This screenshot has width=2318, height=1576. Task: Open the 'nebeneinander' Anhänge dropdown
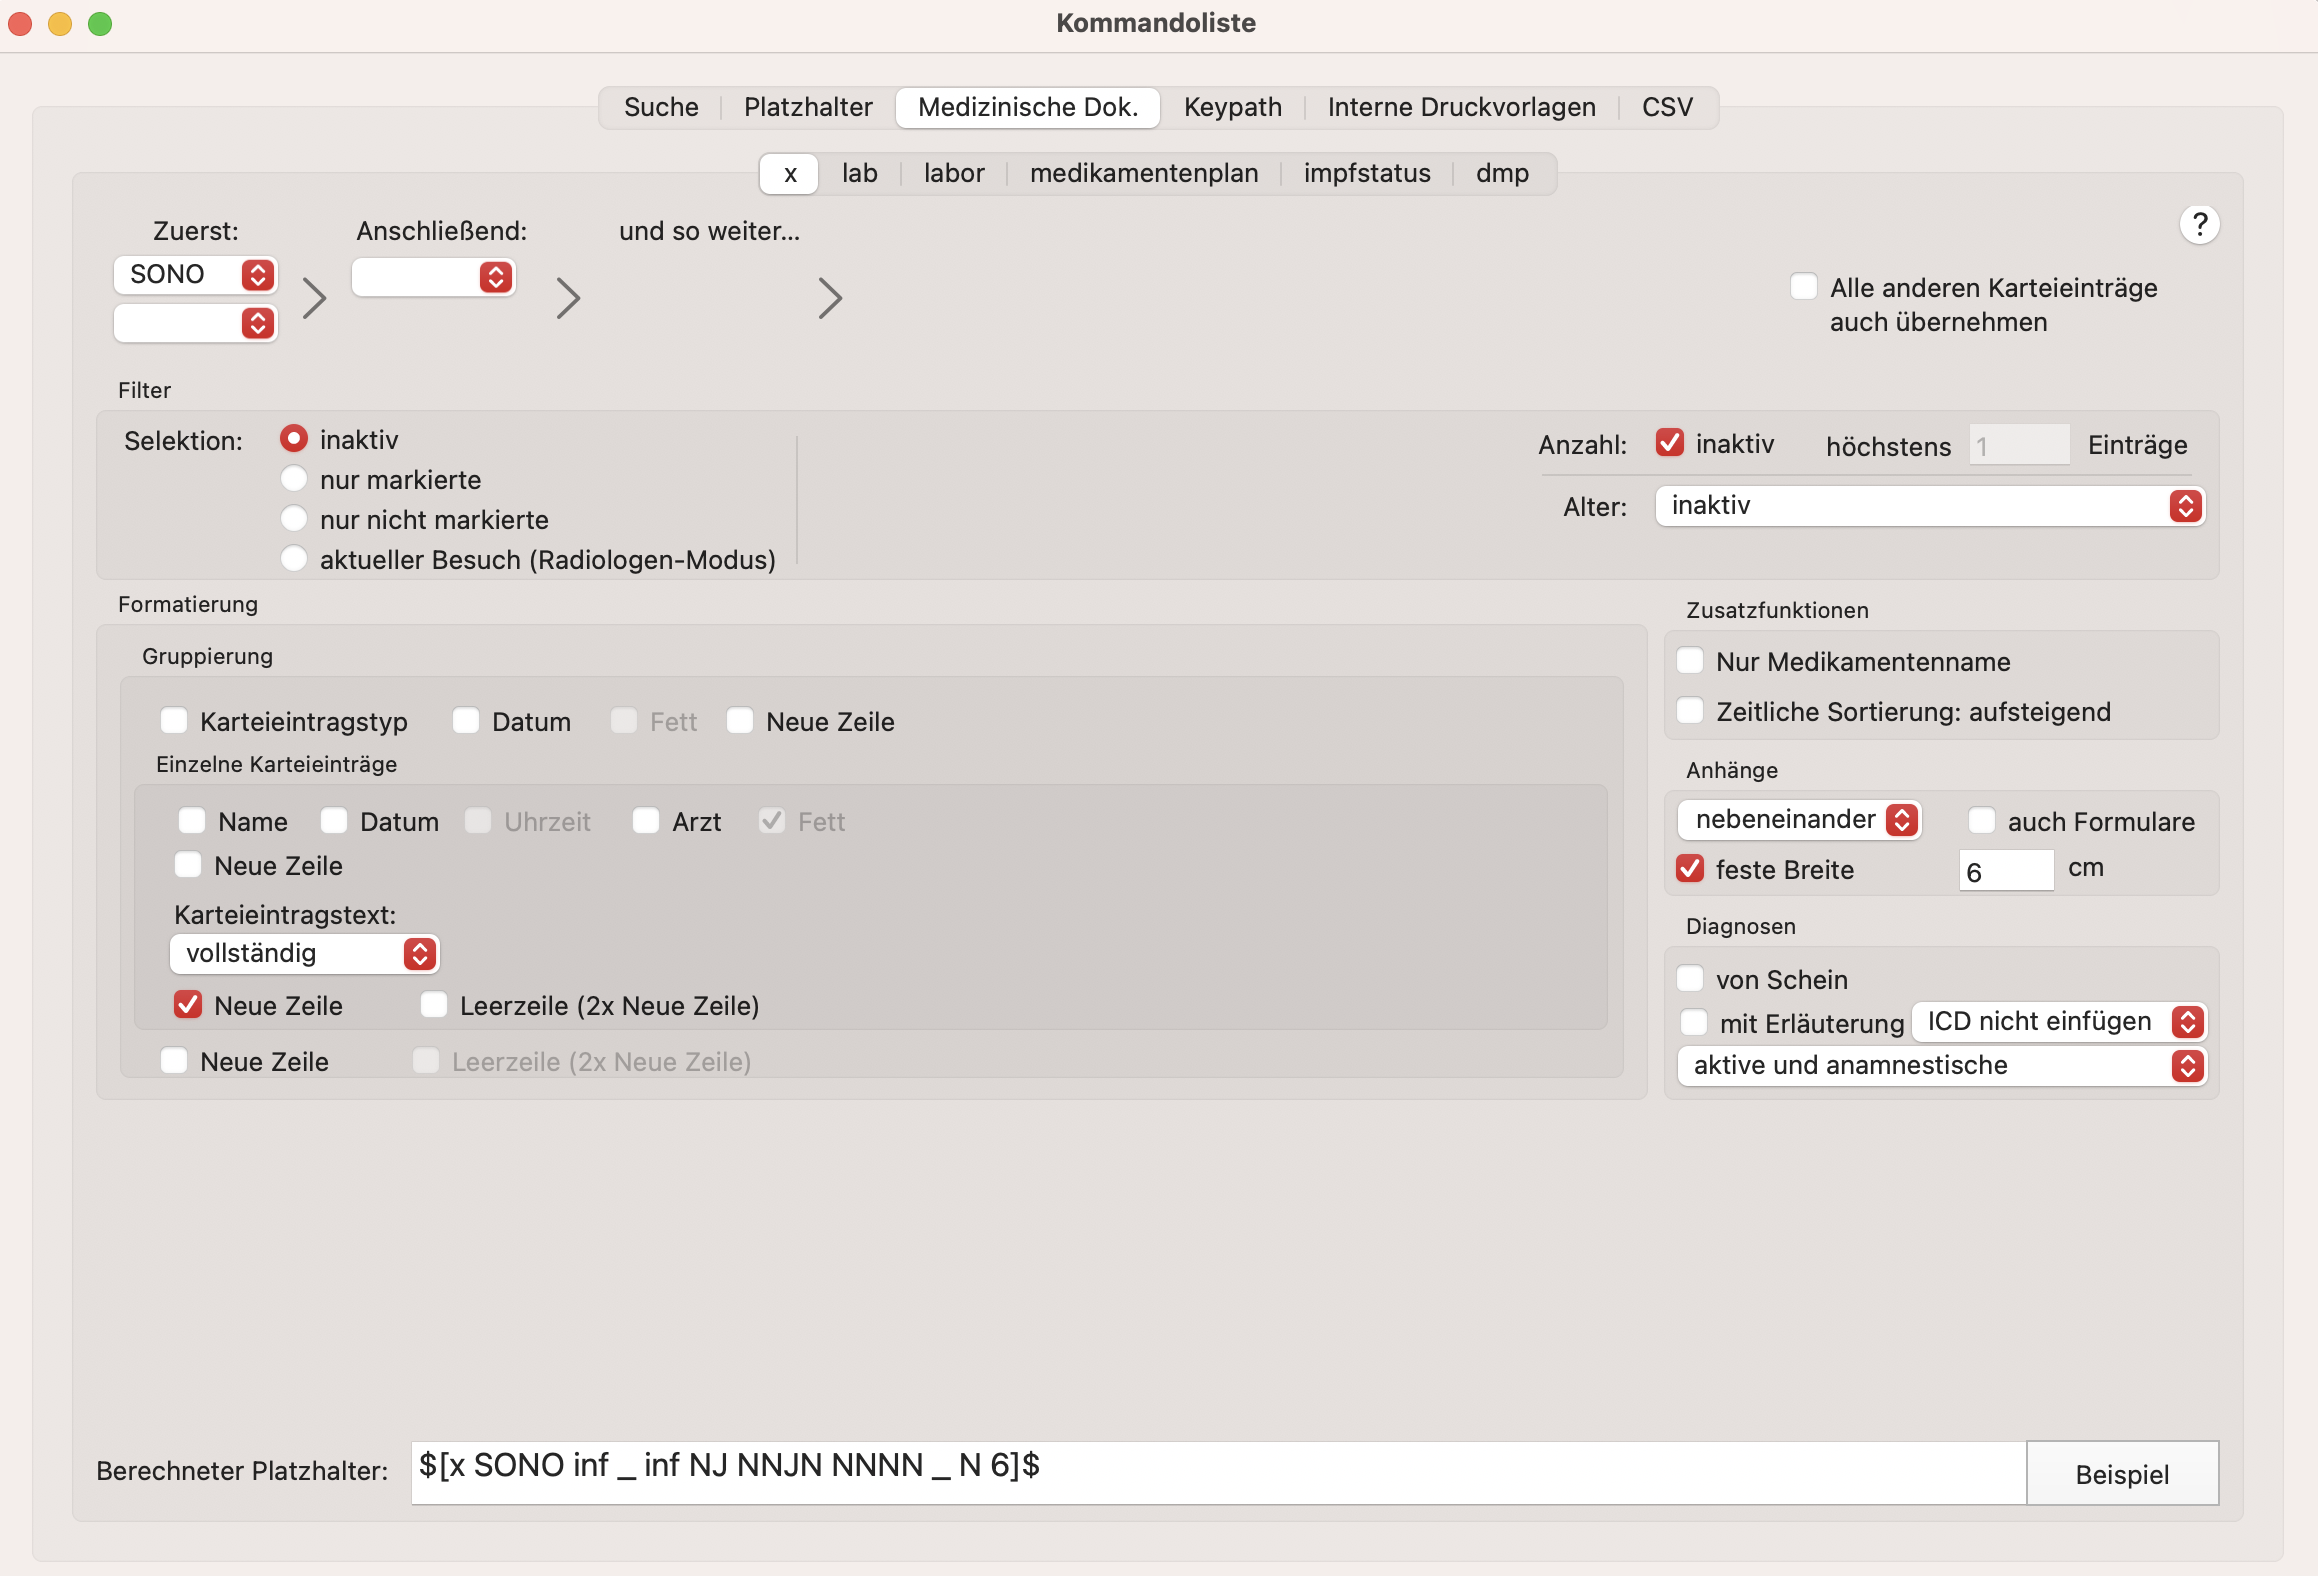point(1799,820)
